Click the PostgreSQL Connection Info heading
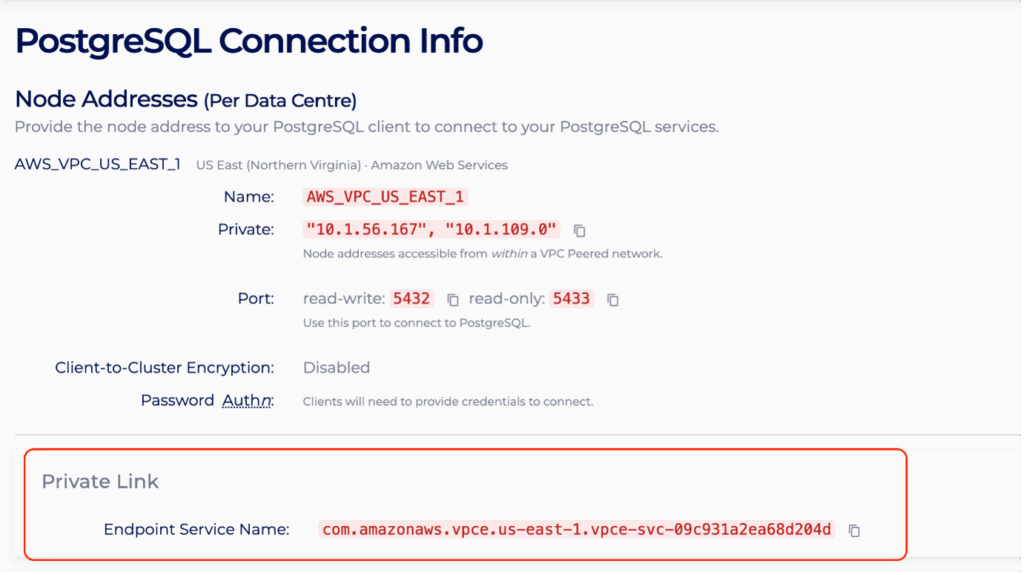1024x575 pixels. (x=249, y=41)
